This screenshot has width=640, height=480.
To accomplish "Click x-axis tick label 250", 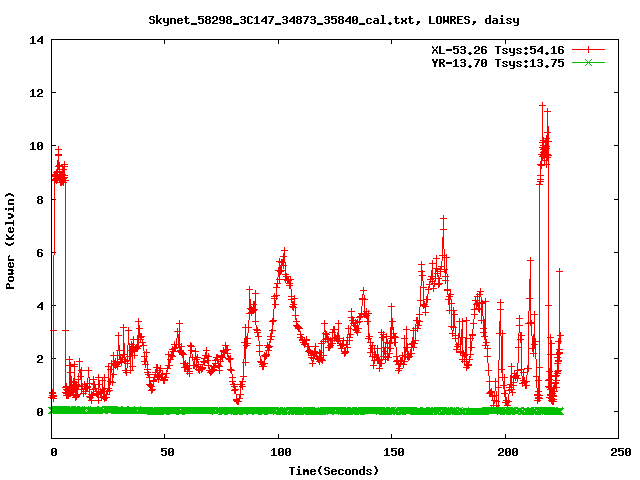I will pyautogui.click(x=621, y=452).
